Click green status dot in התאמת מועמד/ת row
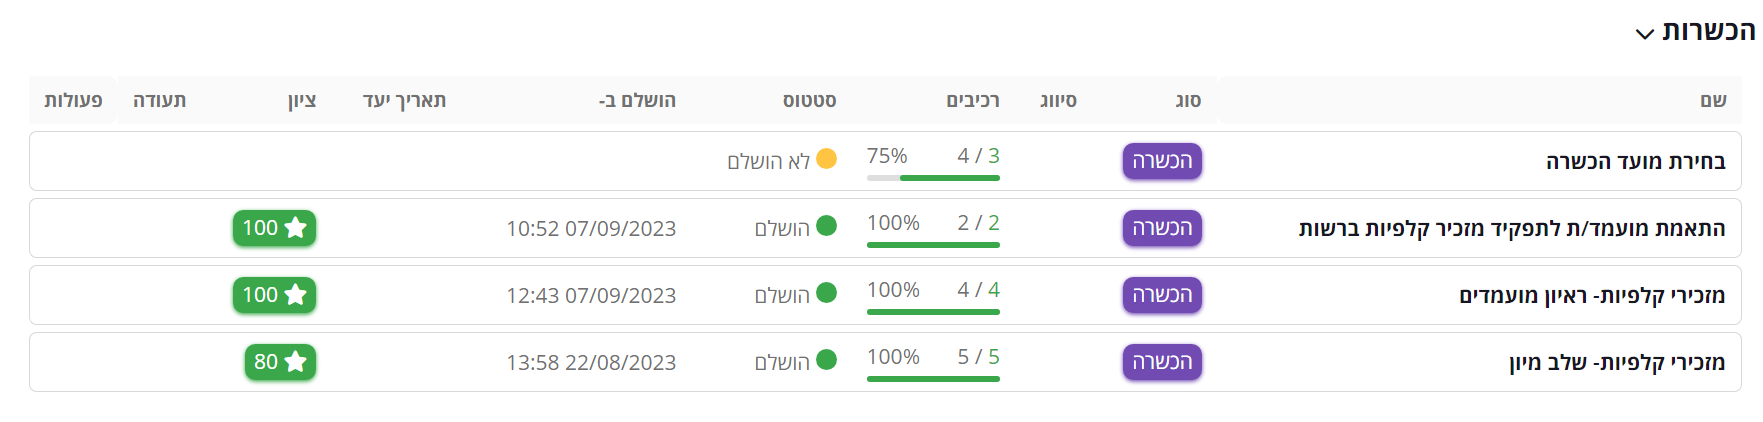Viewport: 1763px width, 422px height. (x=826, y=226)
